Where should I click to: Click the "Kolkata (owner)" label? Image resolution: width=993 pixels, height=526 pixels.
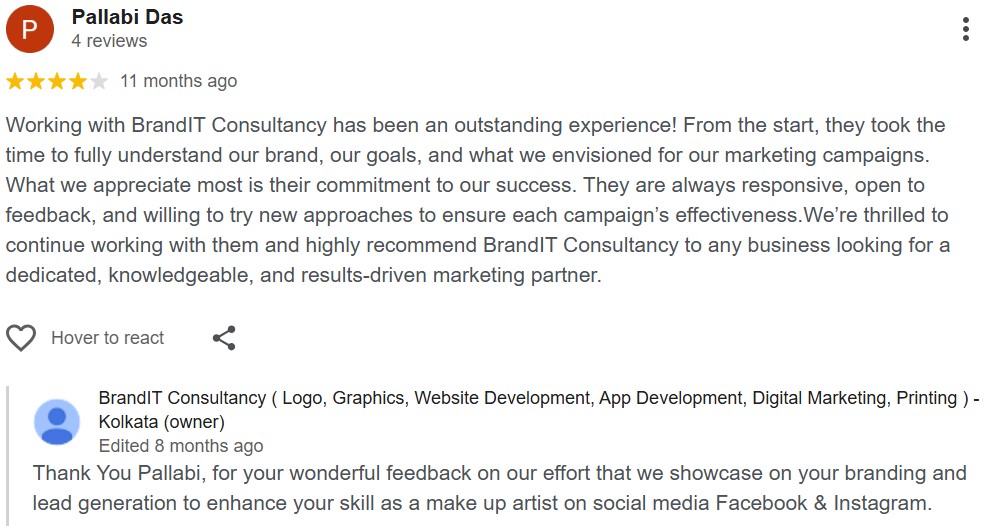[x=161, y=422]
